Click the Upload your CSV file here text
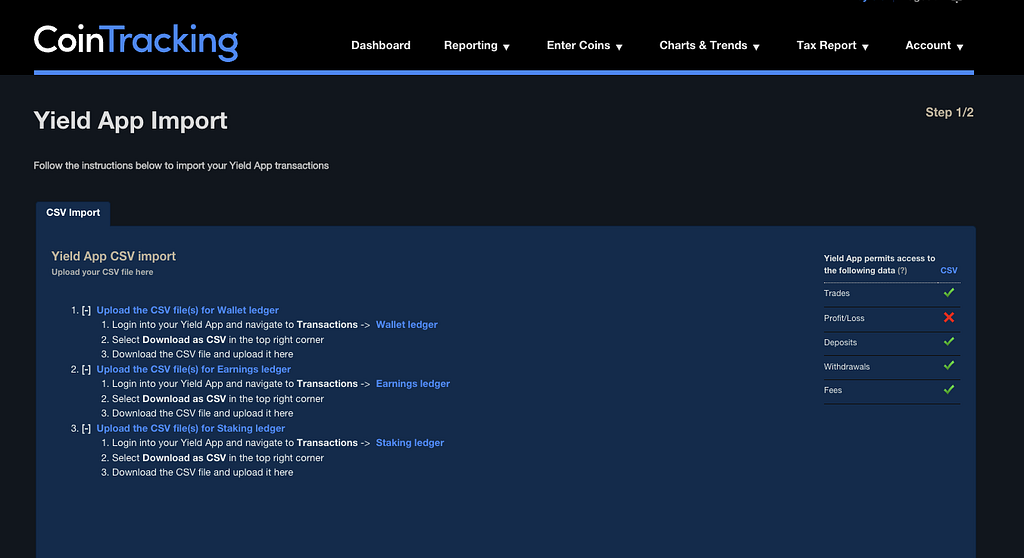Screen dimensions: 1024x558 click(x=103, y=272)
